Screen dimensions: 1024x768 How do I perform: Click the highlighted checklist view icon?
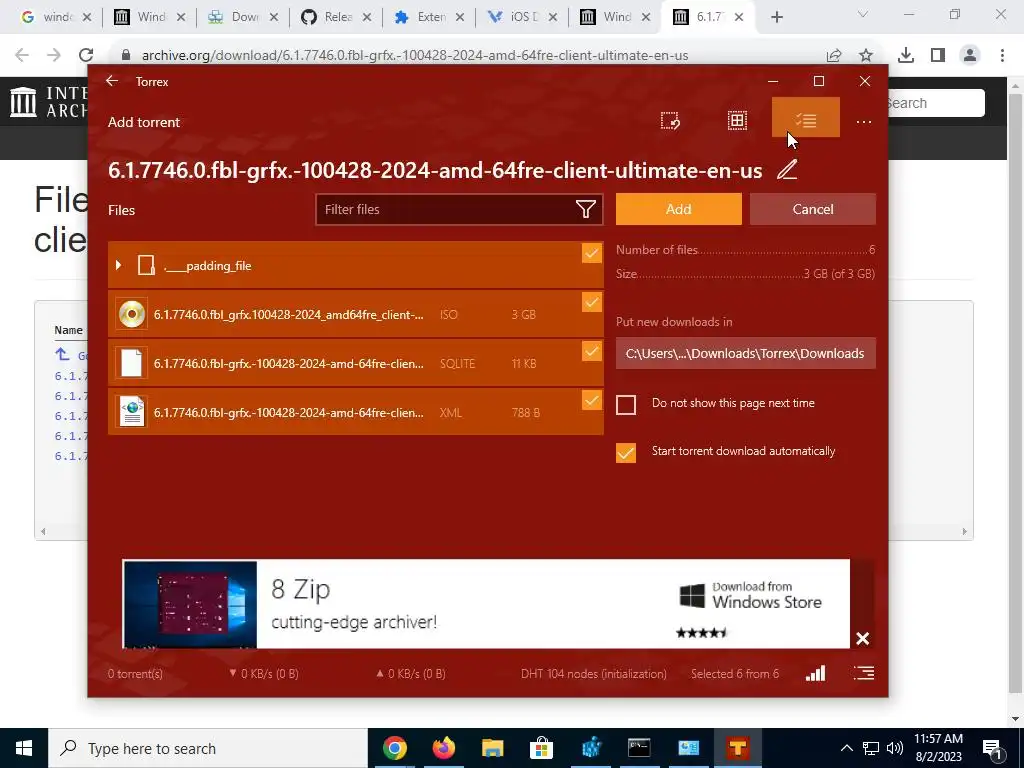pyautogui.click(x=805, y=118)
